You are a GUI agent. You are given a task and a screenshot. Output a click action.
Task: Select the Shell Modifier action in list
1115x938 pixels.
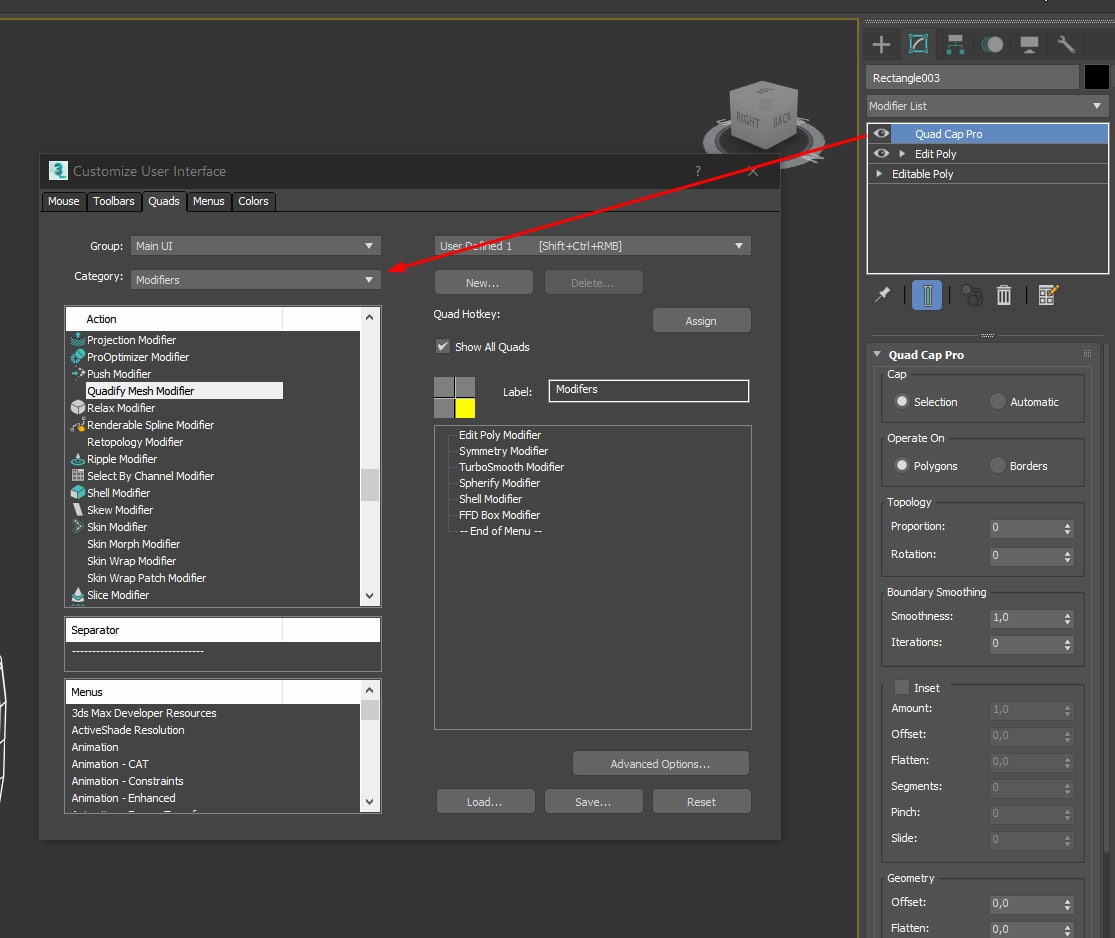point(118,494)
